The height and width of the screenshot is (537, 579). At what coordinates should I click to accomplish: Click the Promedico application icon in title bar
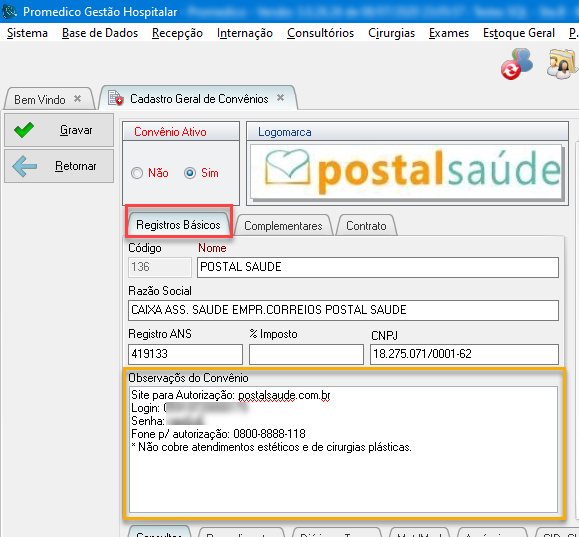pos(10,11)
